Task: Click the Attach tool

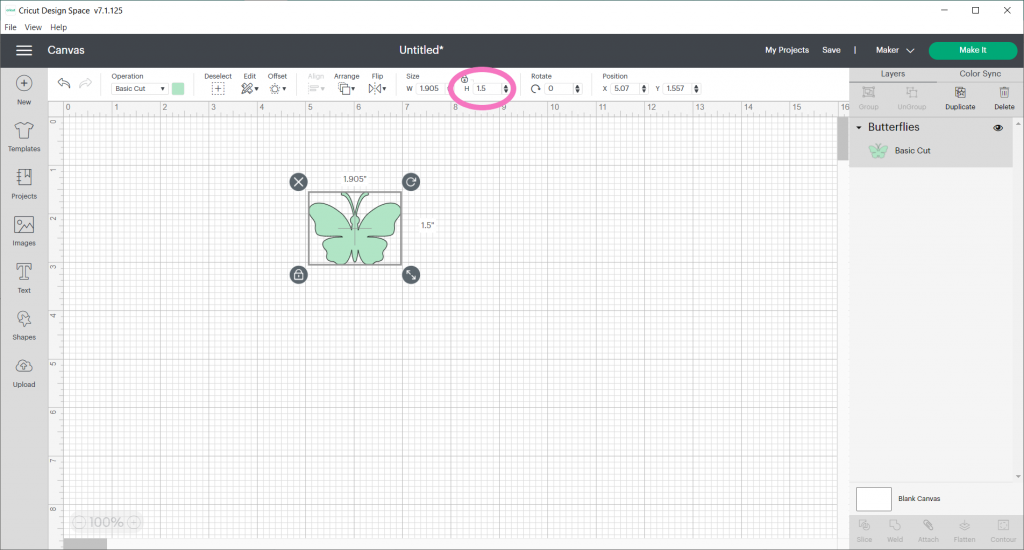Action: click(928, 530)
